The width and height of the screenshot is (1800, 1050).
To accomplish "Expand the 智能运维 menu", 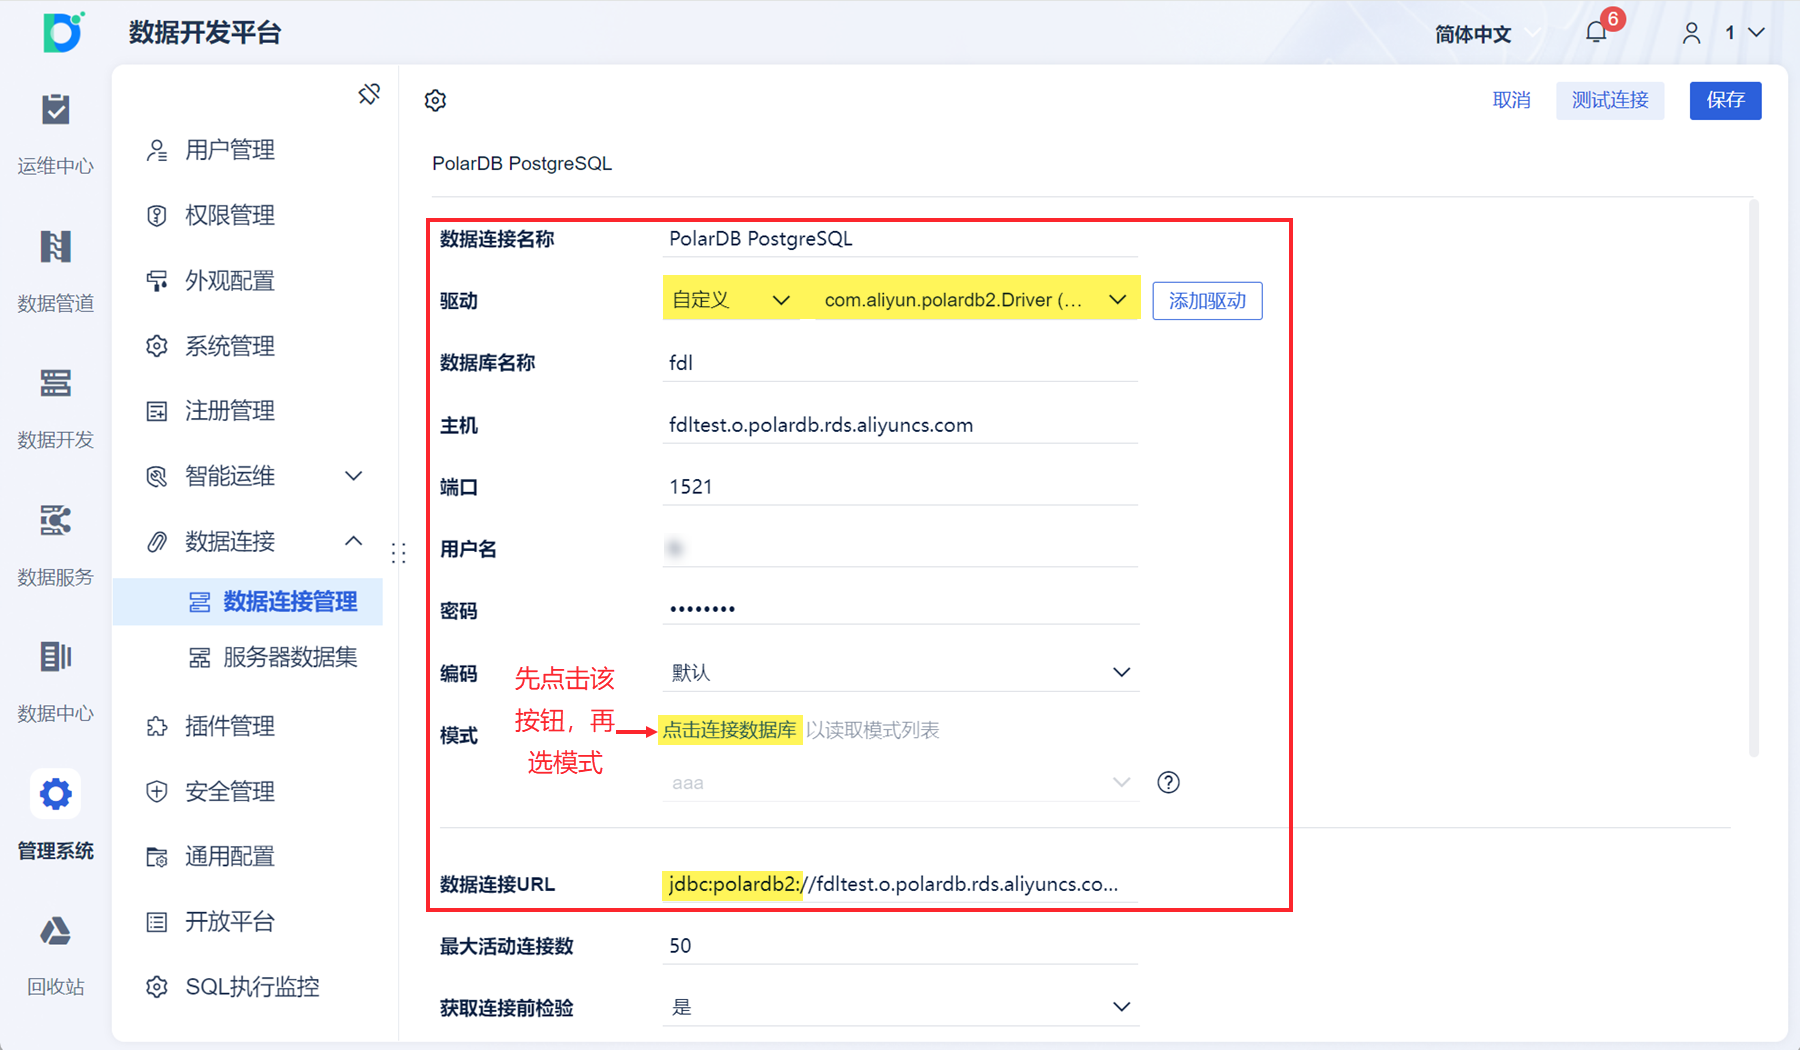I will pyautogui.click(x=354, y=476).
